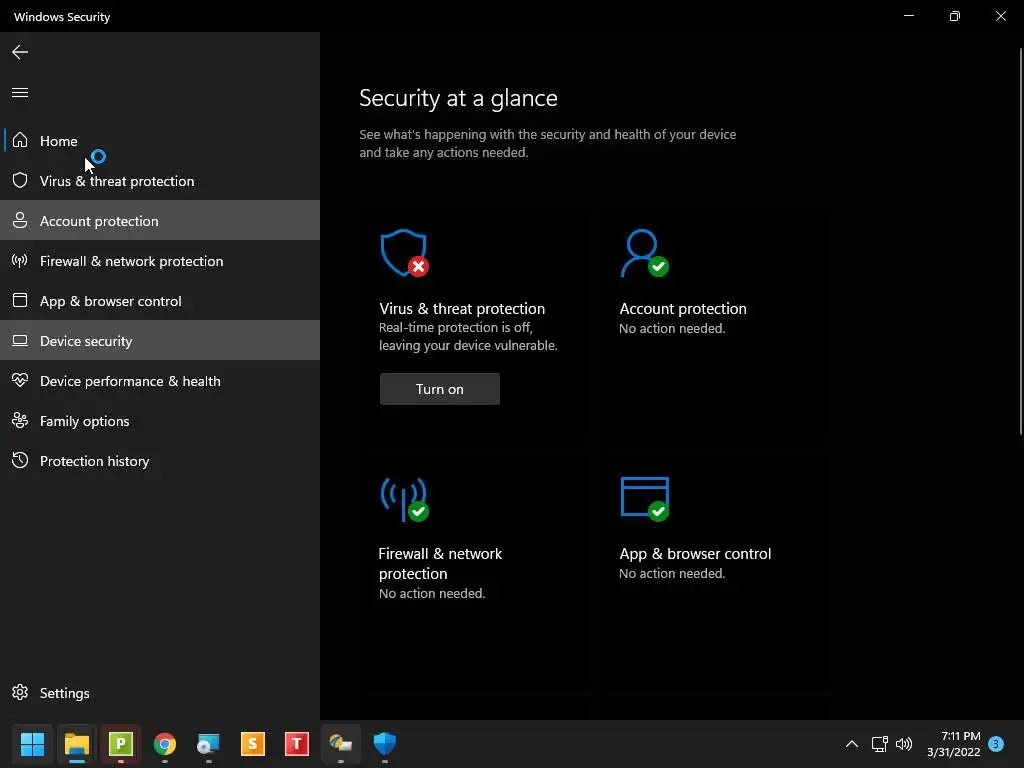The height and width of the screenshot is (768, 1024).
Task: Click the Settings gear icon
Action: pyautogui.click(x=20, y=692)
